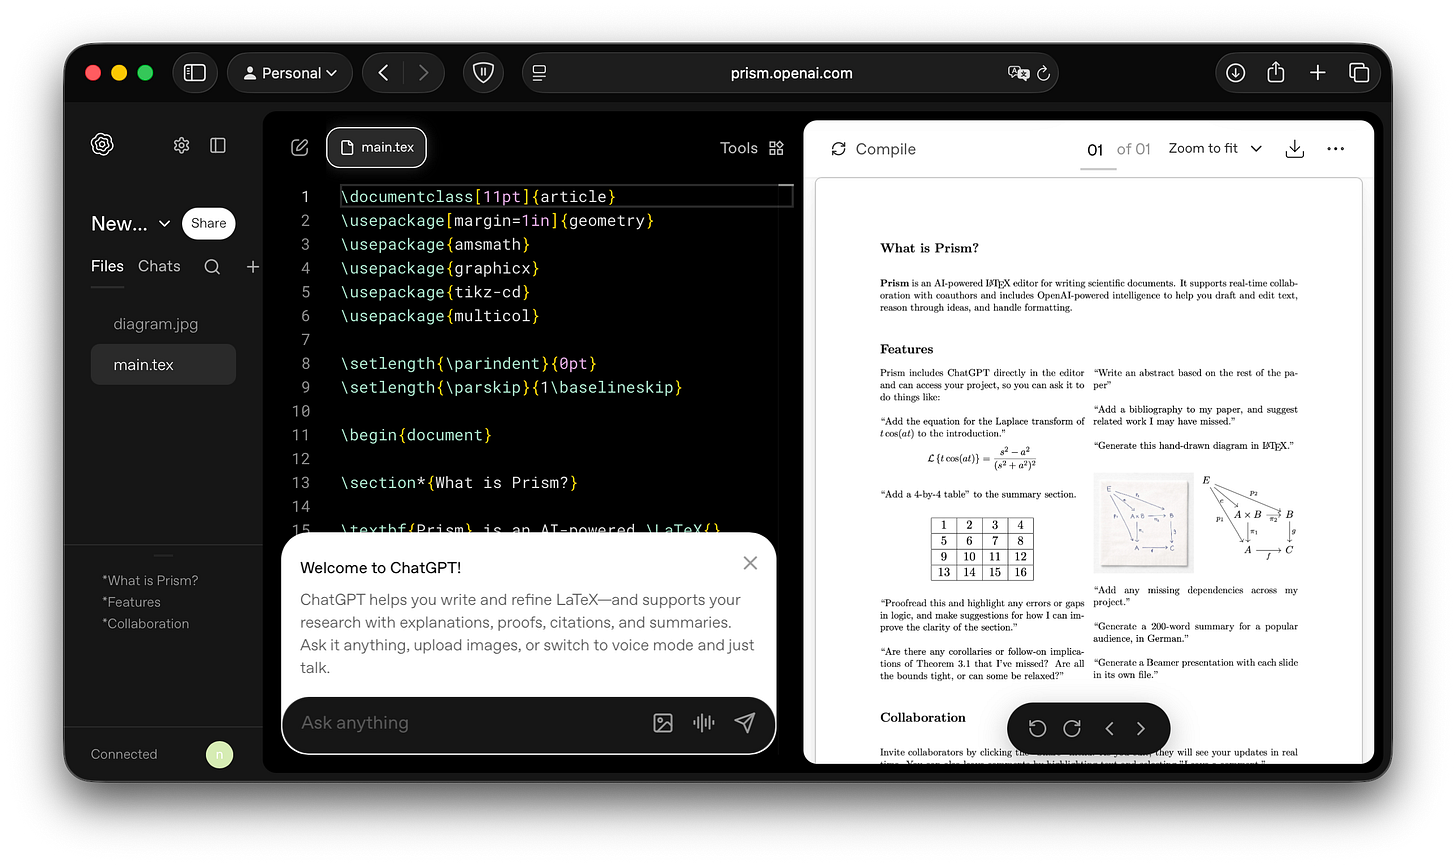
Task: Open the settings gear in Prism sidebar
Action: coord(181,146)
